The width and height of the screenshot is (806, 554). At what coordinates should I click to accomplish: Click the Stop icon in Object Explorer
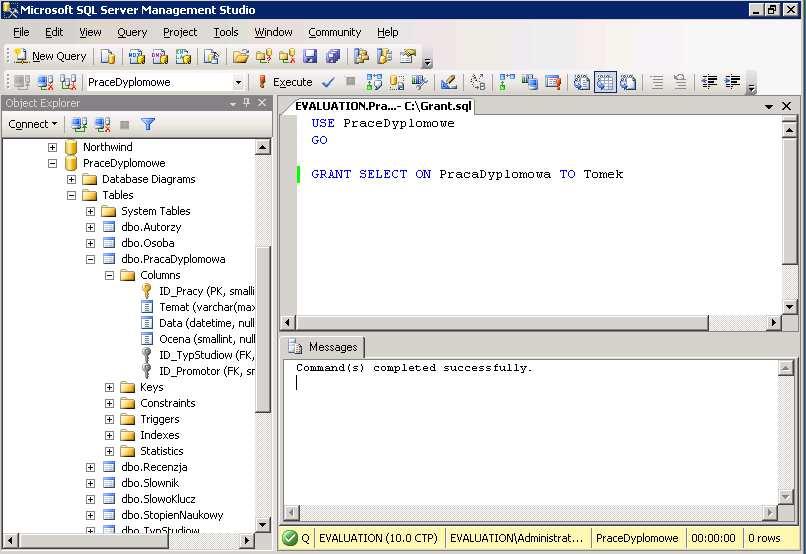pos(124,124)
